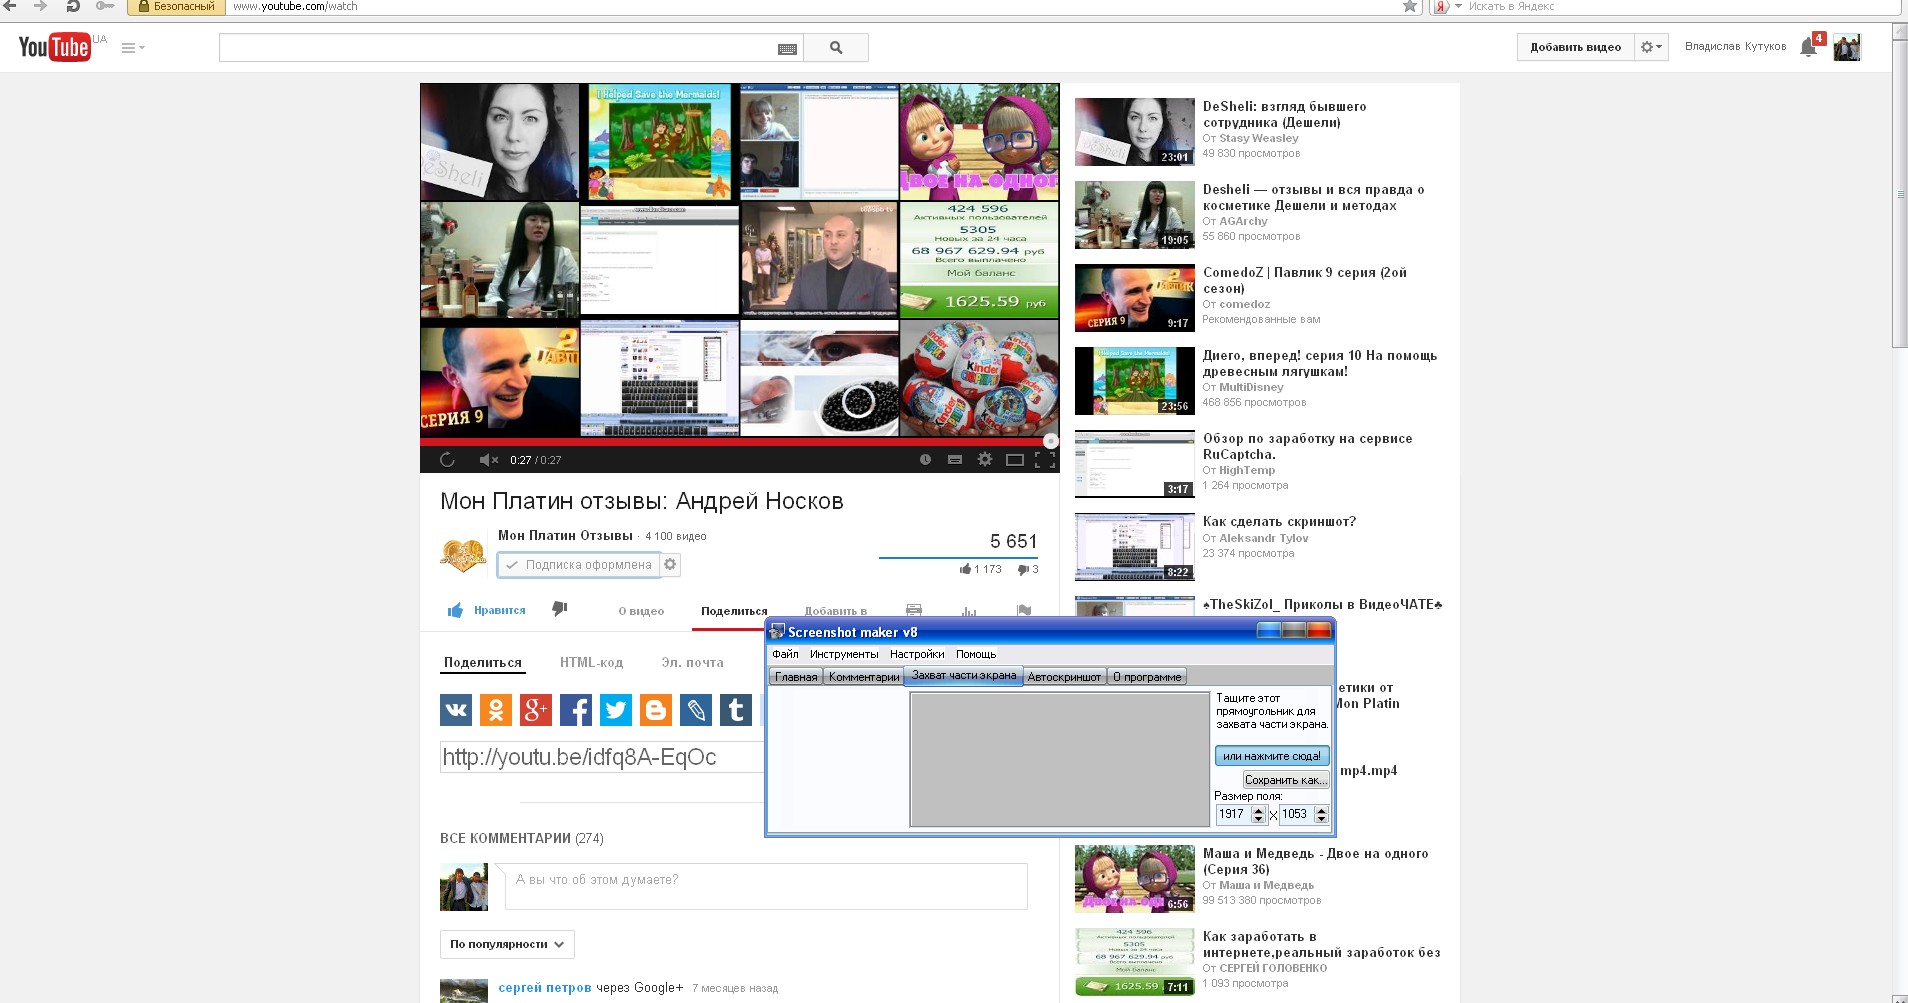Screen dimensions: 1908x1003
Task: Switch to the Эл. почта share tab
Action: 692,662
